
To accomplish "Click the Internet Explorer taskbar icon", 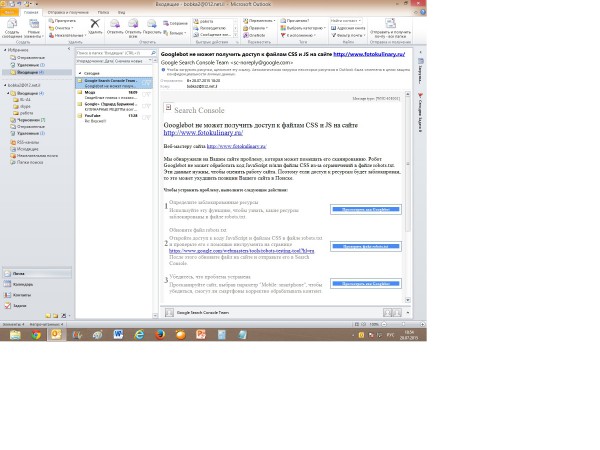I will pos(139,335).
